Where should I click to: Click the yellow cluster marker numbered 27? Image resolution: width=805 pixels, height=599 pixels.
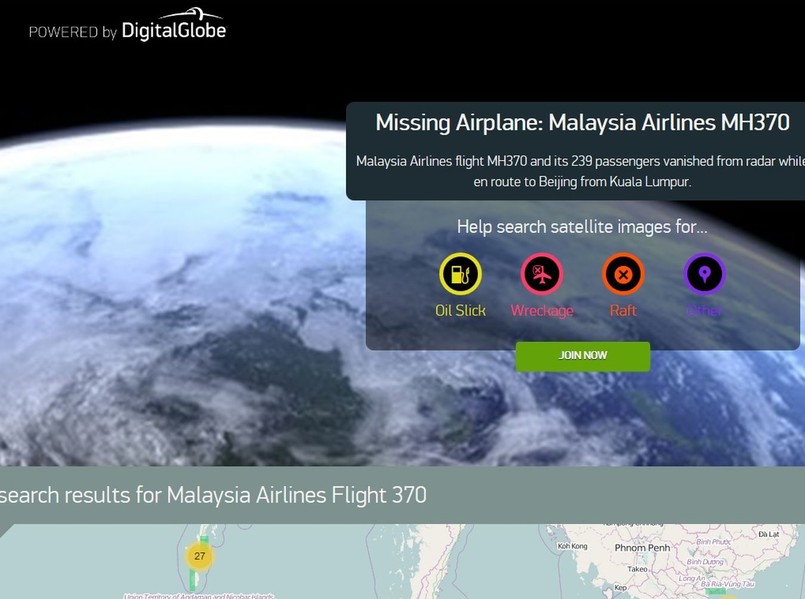(x=200, y=556)
